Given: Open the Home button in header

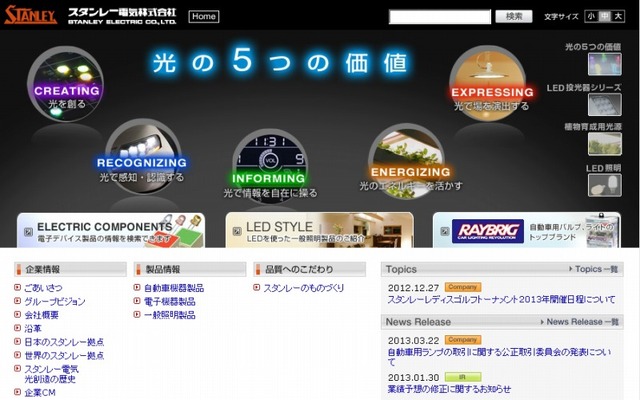Looking at the screenshot, I should coord(204,16).
